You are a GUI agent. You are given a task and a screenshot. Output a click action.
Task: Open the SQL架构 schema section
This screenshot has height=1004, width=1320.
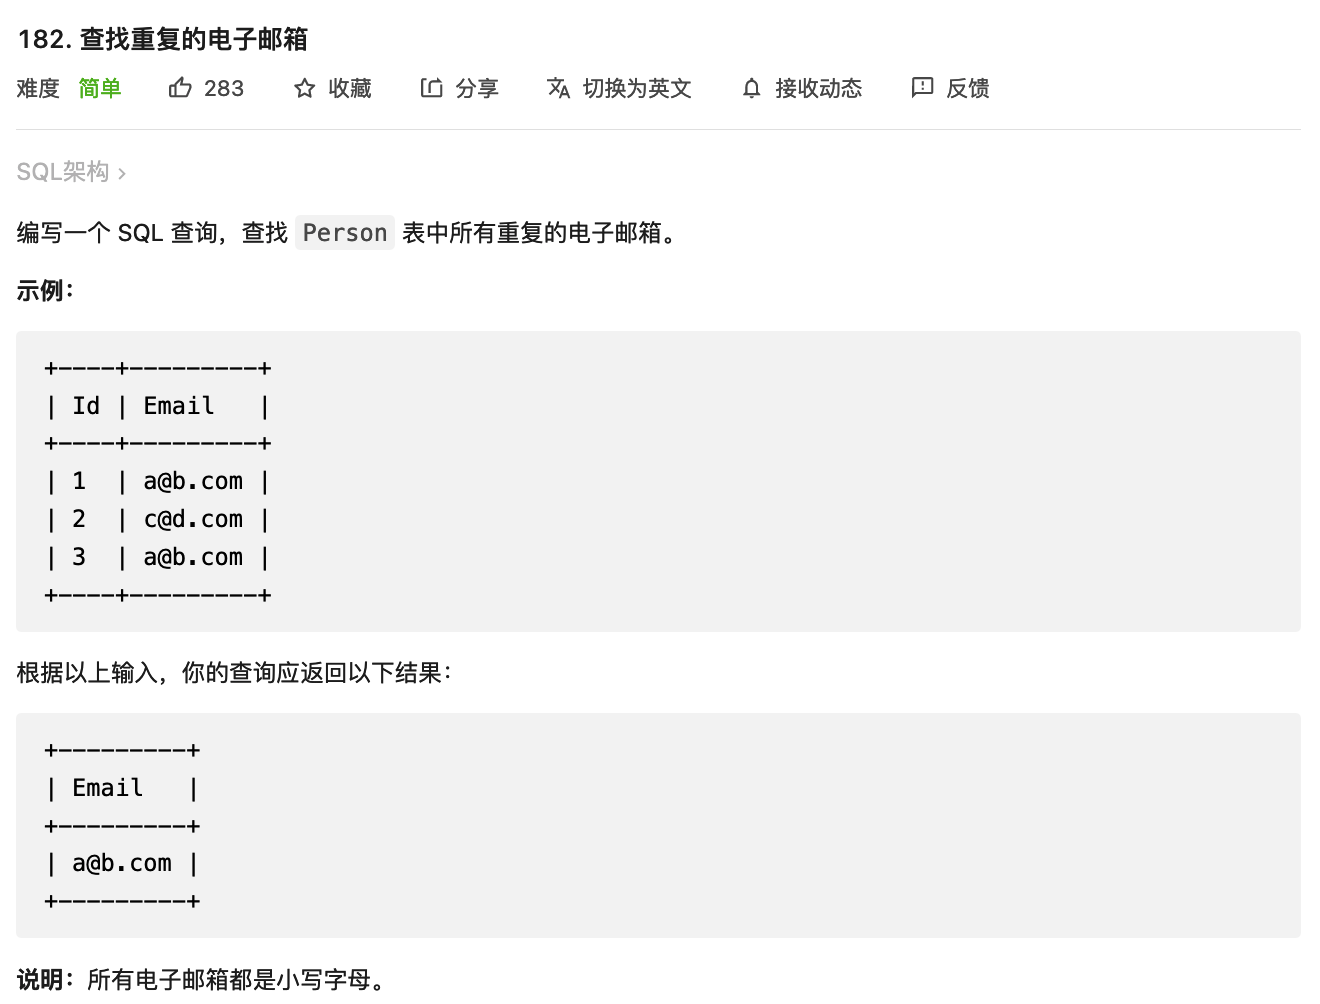(x=63, y=172)
